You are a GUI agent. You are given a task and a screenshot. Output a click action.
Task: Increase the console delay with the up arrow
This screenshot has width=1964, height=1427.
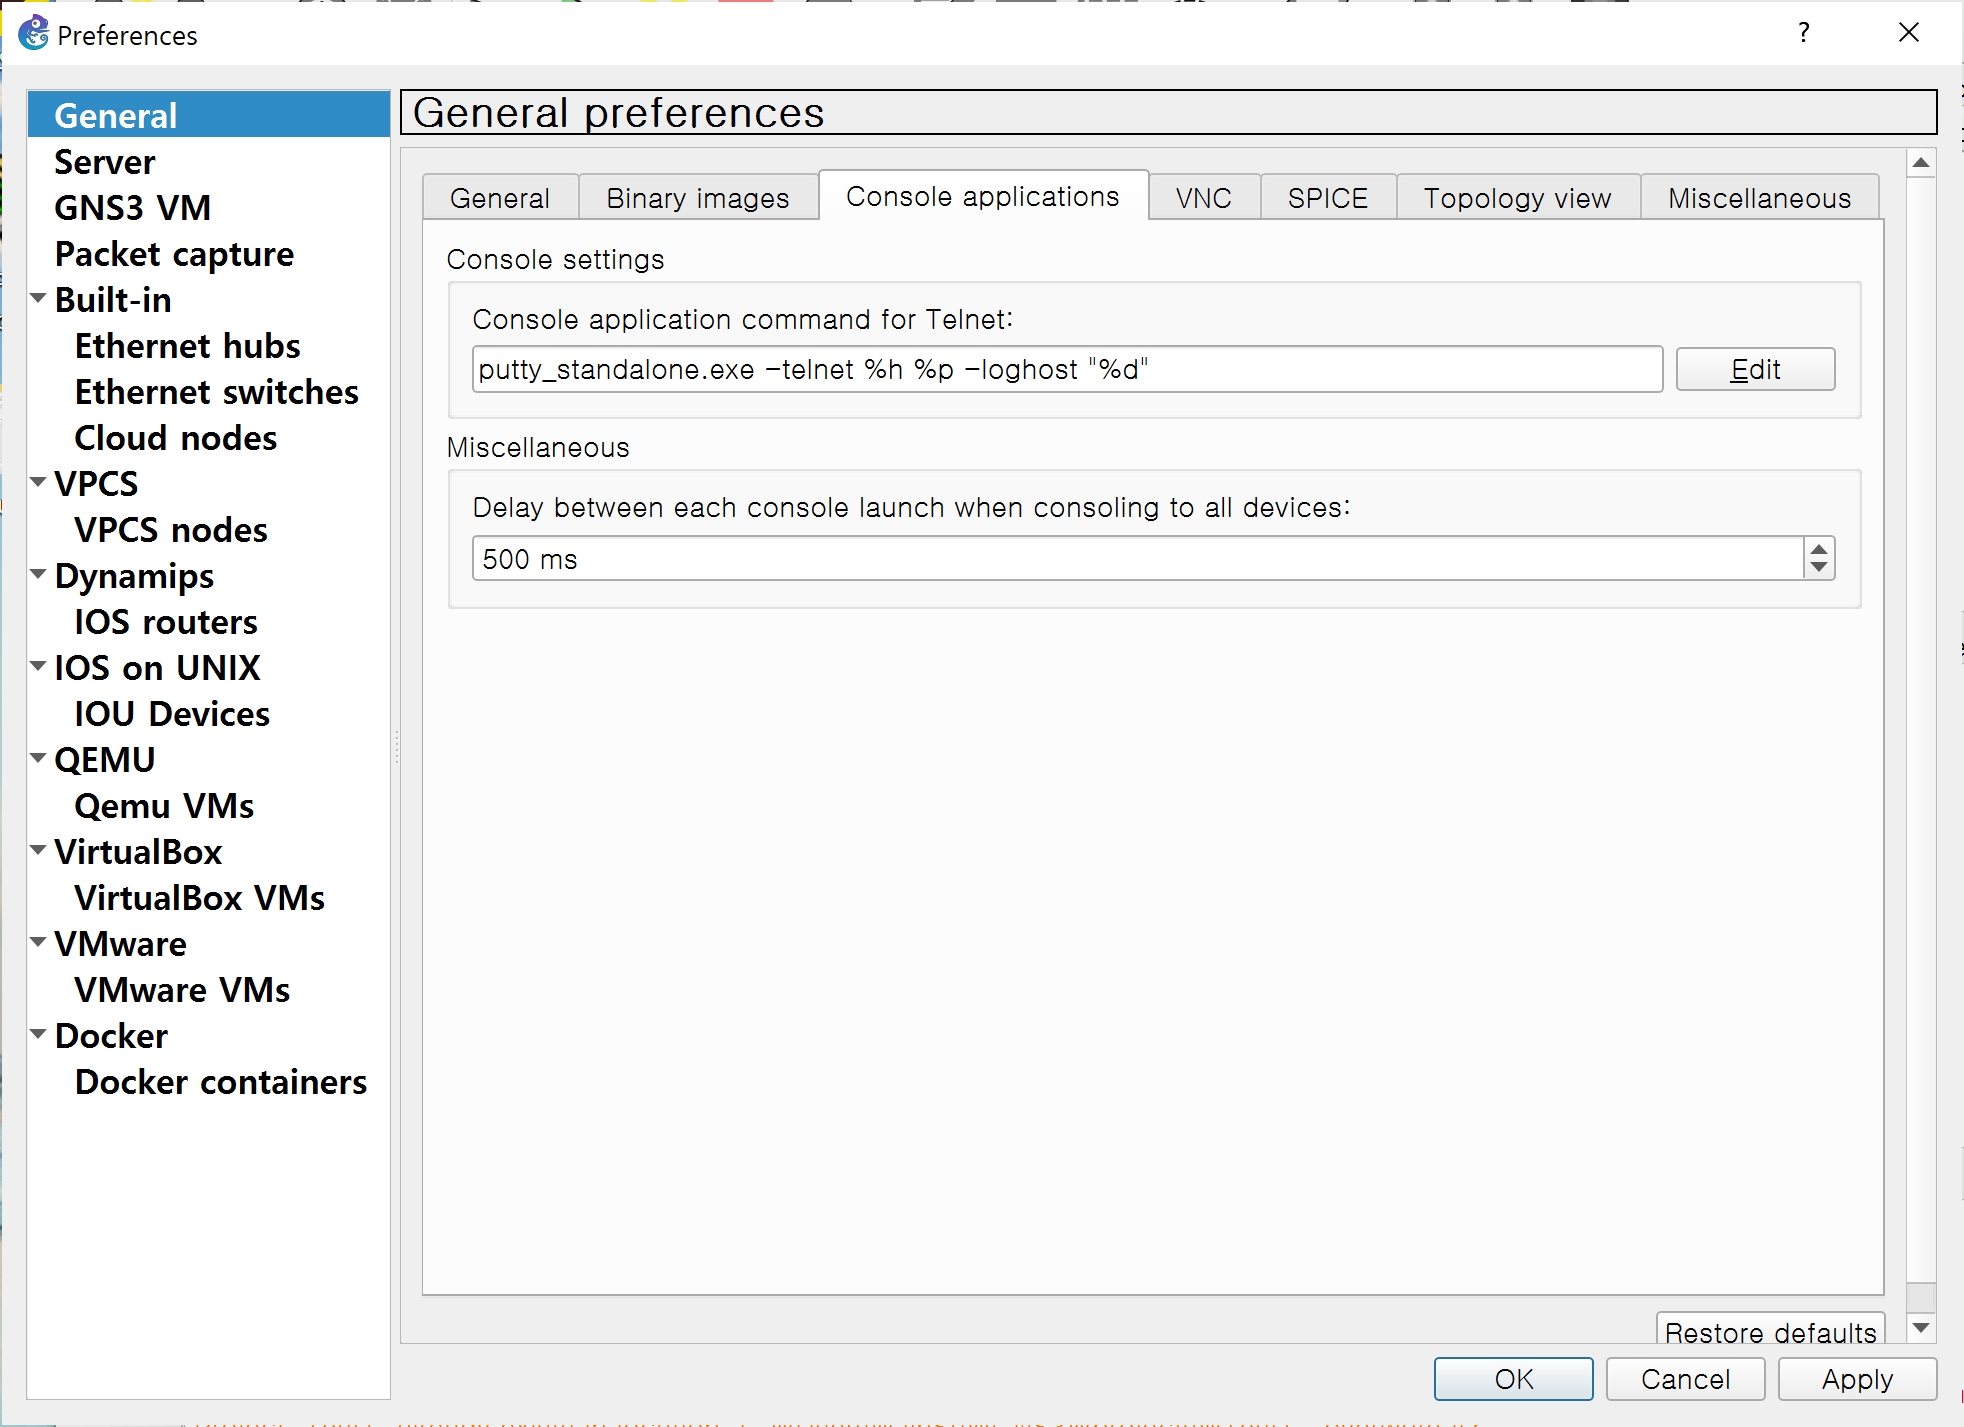[1819, 548]
